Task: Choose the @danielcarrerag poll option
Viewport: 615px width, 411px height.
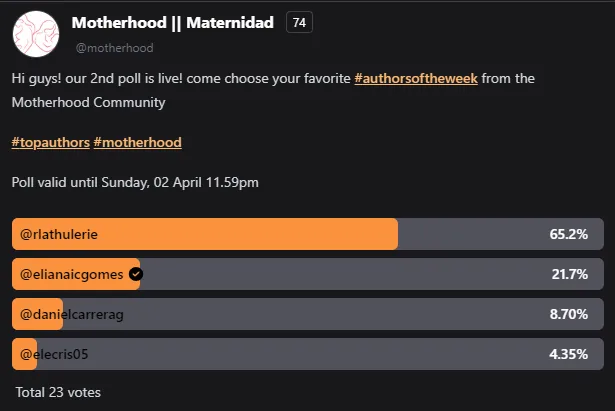Action: coord(308,314)
